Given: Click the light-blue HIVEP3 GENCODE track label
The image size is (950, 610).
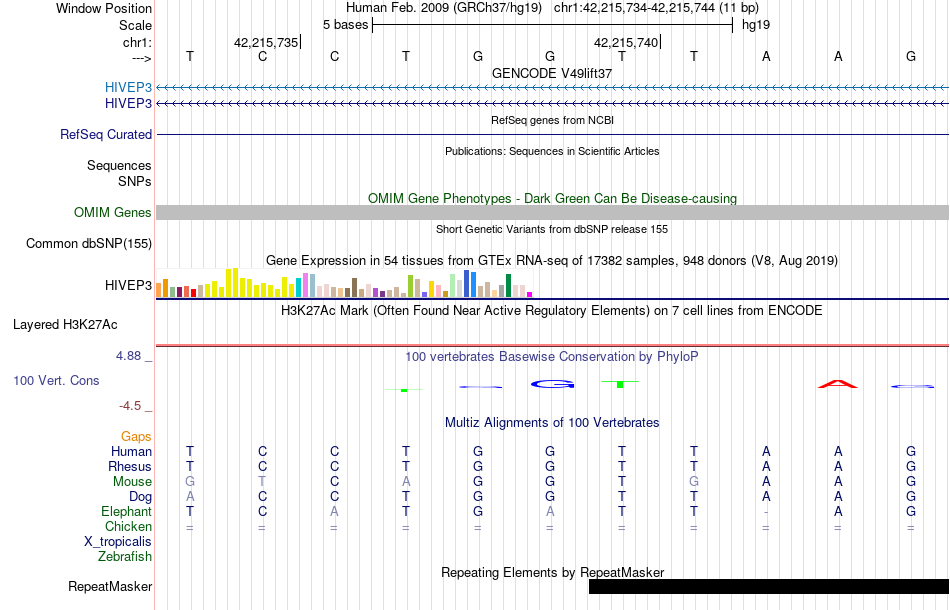Looking at the screenshot, I should click(x=128, y=87).
